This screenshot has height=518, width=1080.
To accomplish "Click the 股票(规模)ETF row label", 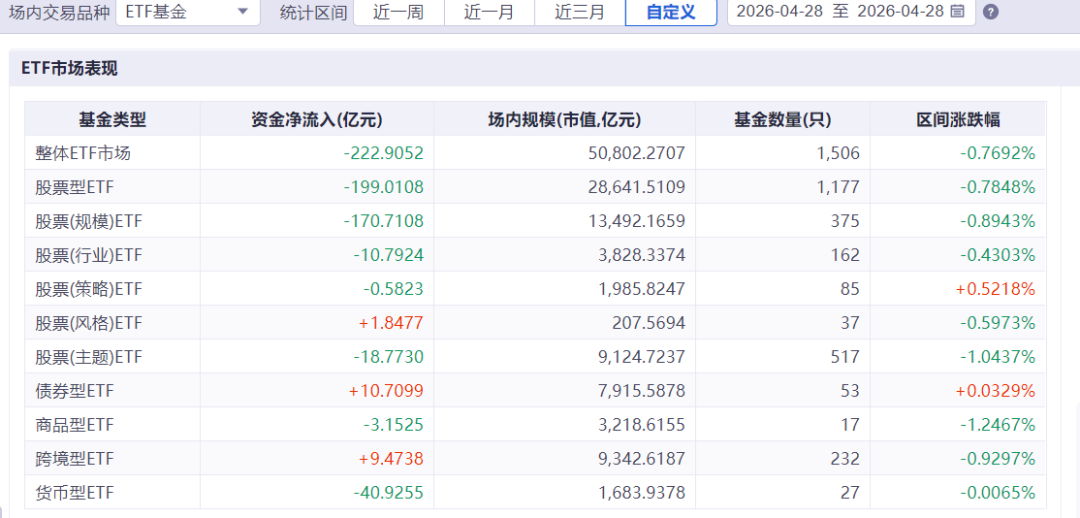I will pos(89,221).
